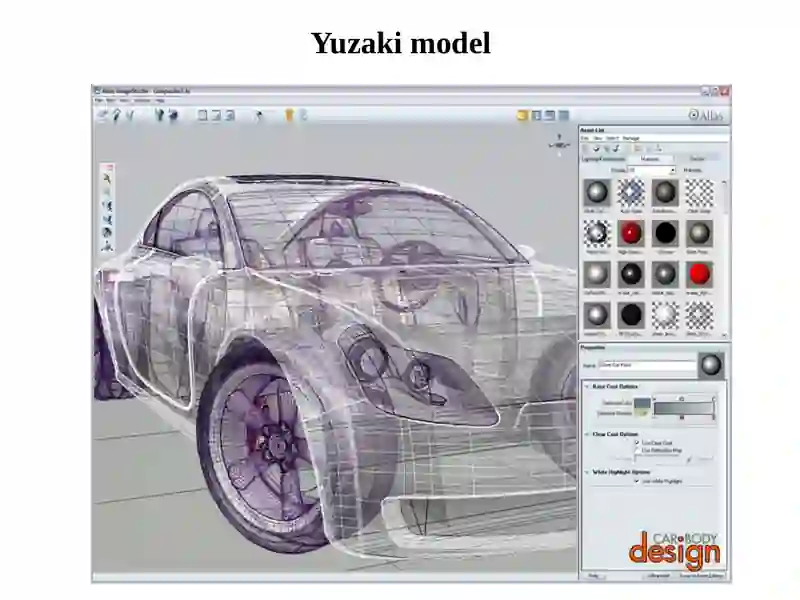This screenshot has width=800, height=600.
Task: Select the clear checkered material ending the top row
Action: pyautogui.click(x=699, y=192)
